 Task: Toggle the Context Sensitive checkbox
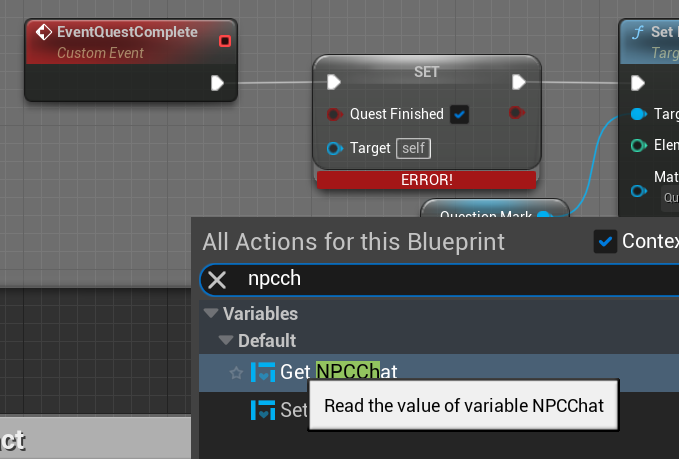pyautogui.click(x=605, y=241)
